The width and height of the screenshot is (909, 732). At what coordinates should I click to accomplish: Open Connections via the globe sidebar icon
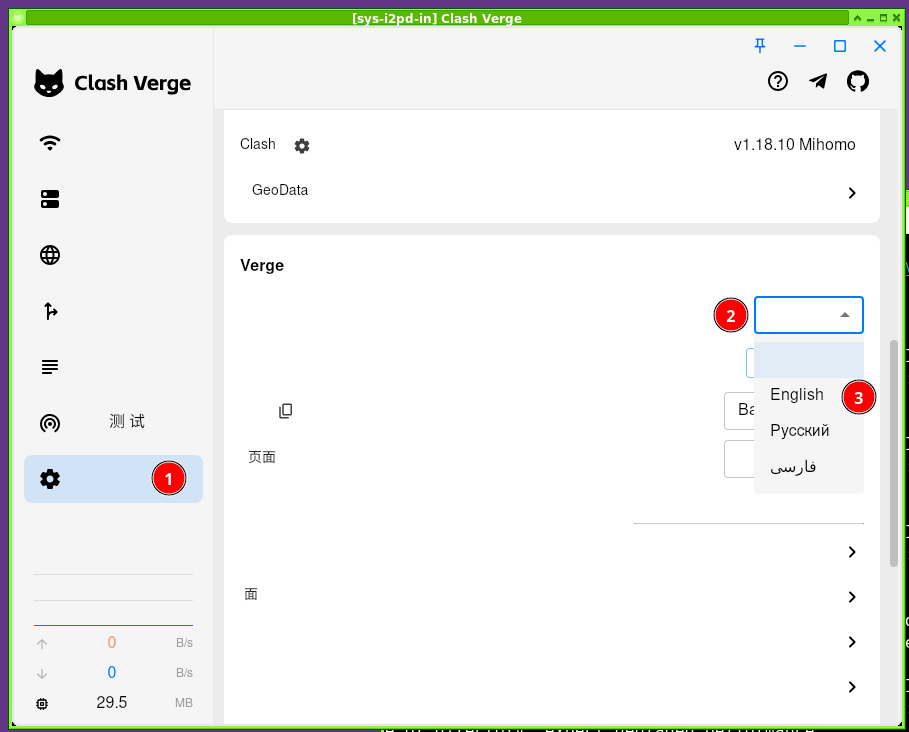pos(50,255)
